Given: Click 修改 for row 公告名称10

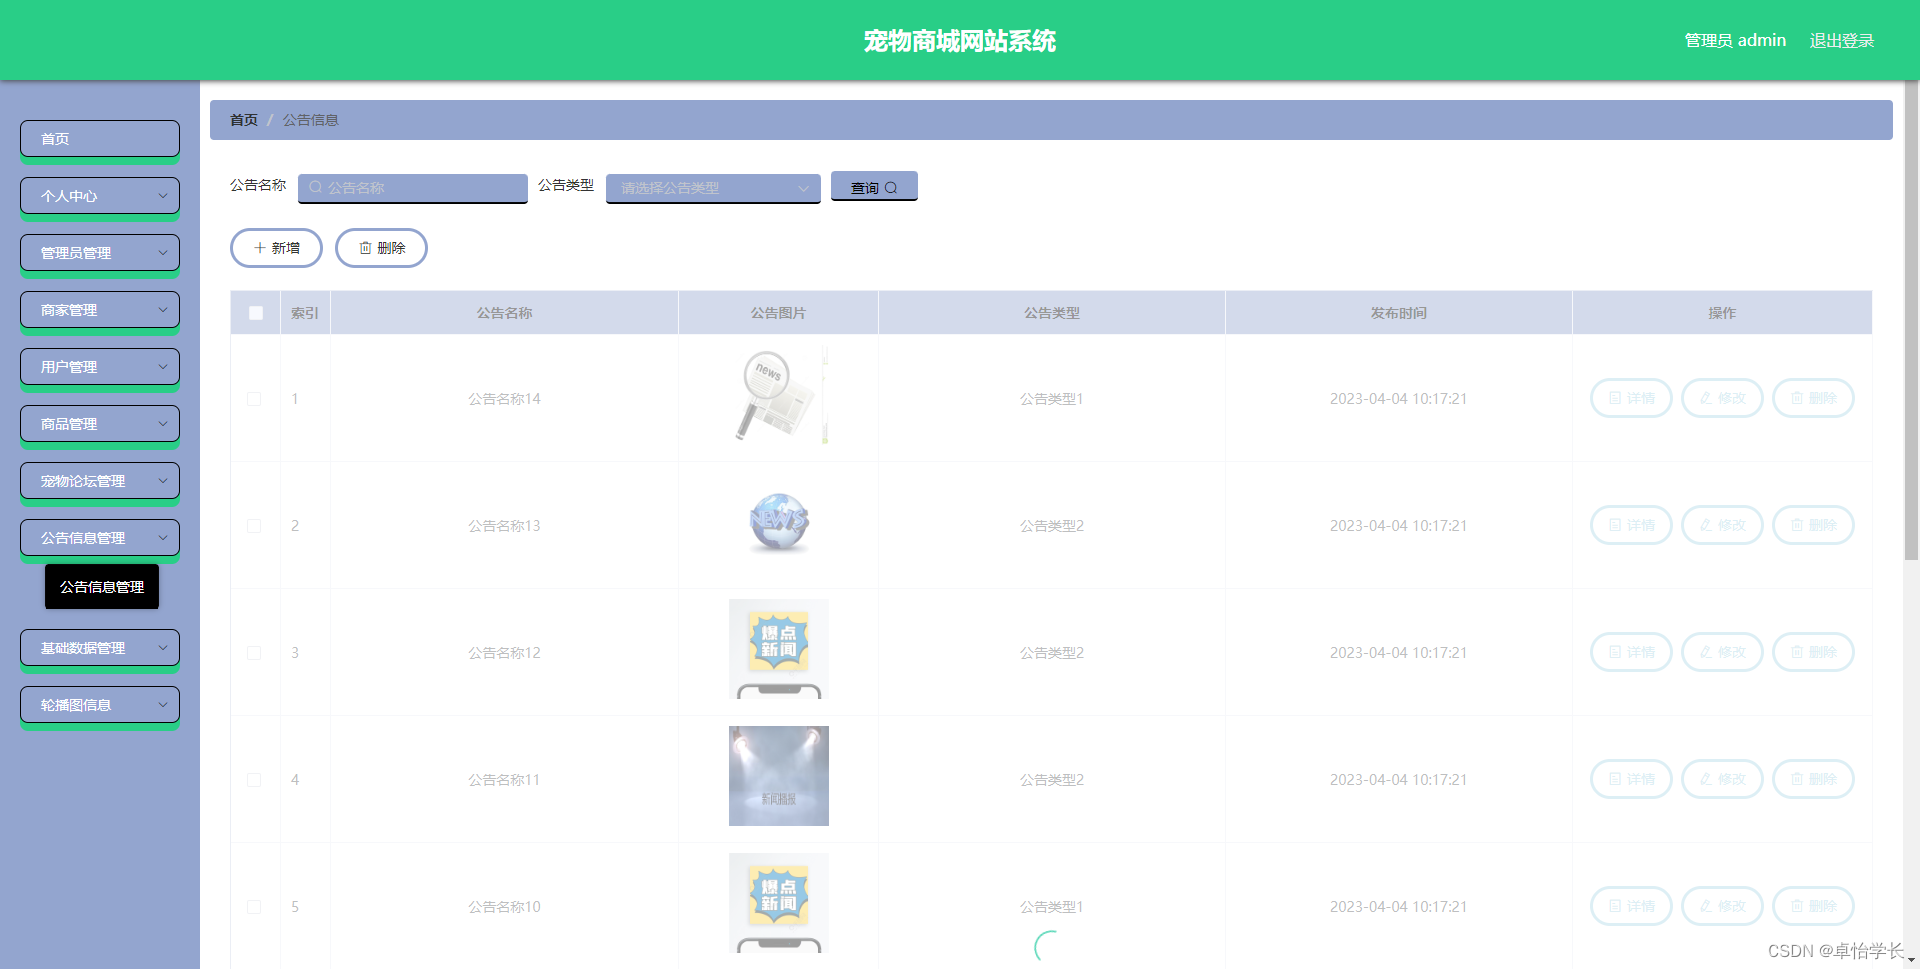Looking at the screenshot, I should pyautogui.click(x=1722, y=906).
